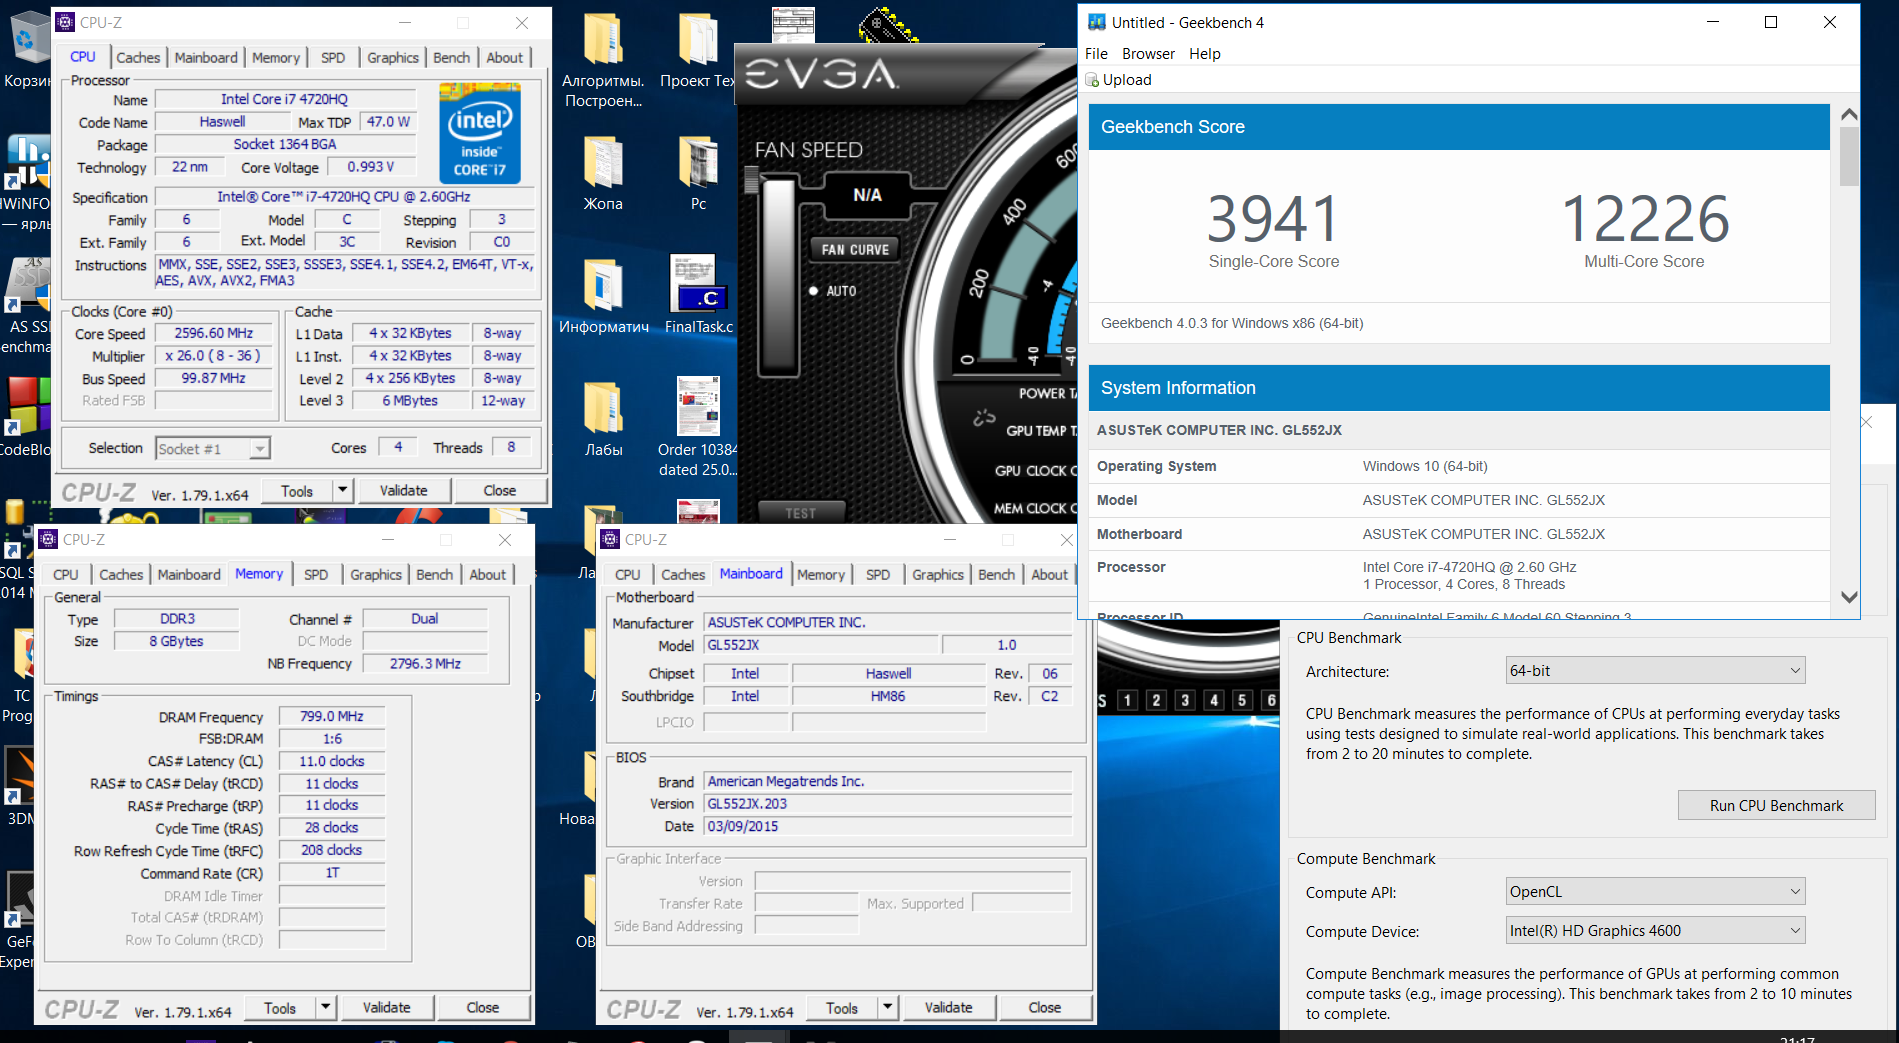This screenshot has height=1043, width=1899.
Task: Click the 3941 Single-Core Score
Action: tap(1273, 219)
